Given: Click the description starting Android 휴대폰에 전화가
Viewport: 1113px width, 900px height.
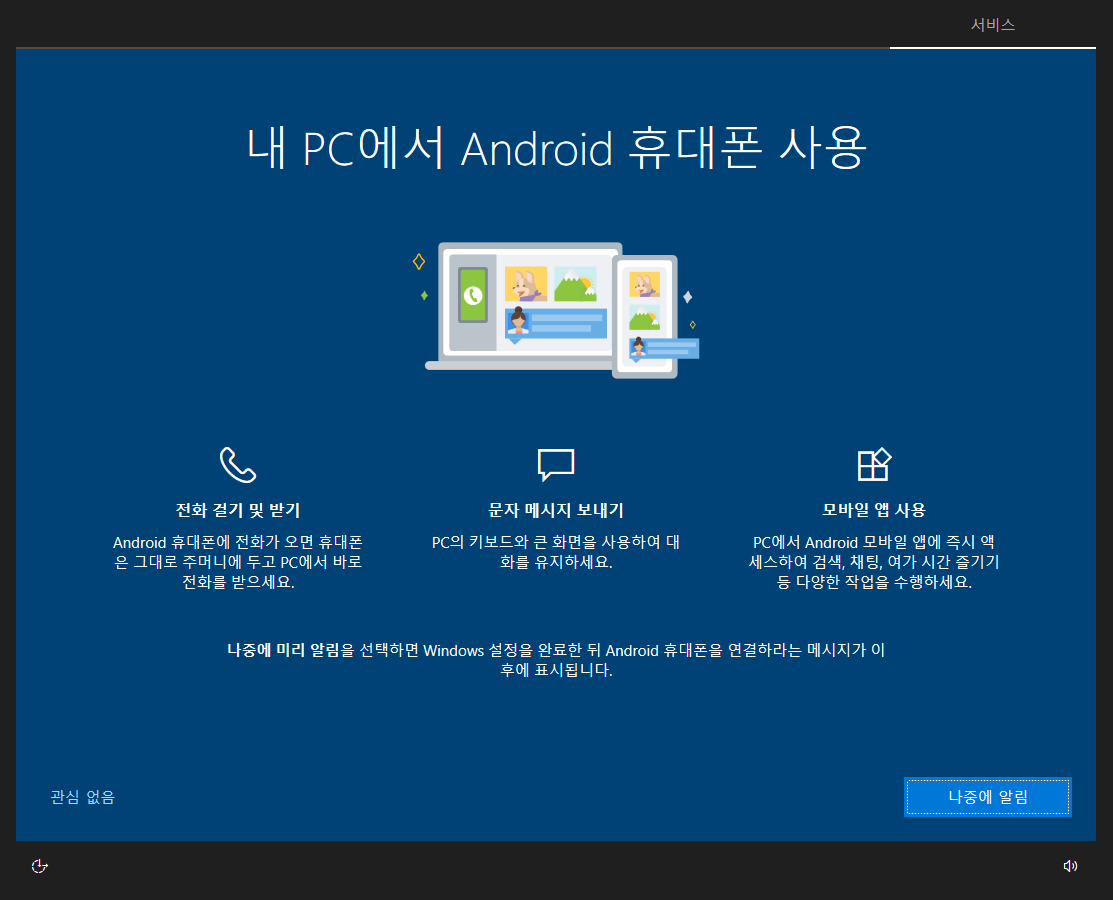Looking at the screenshot, I should [238, 562].
